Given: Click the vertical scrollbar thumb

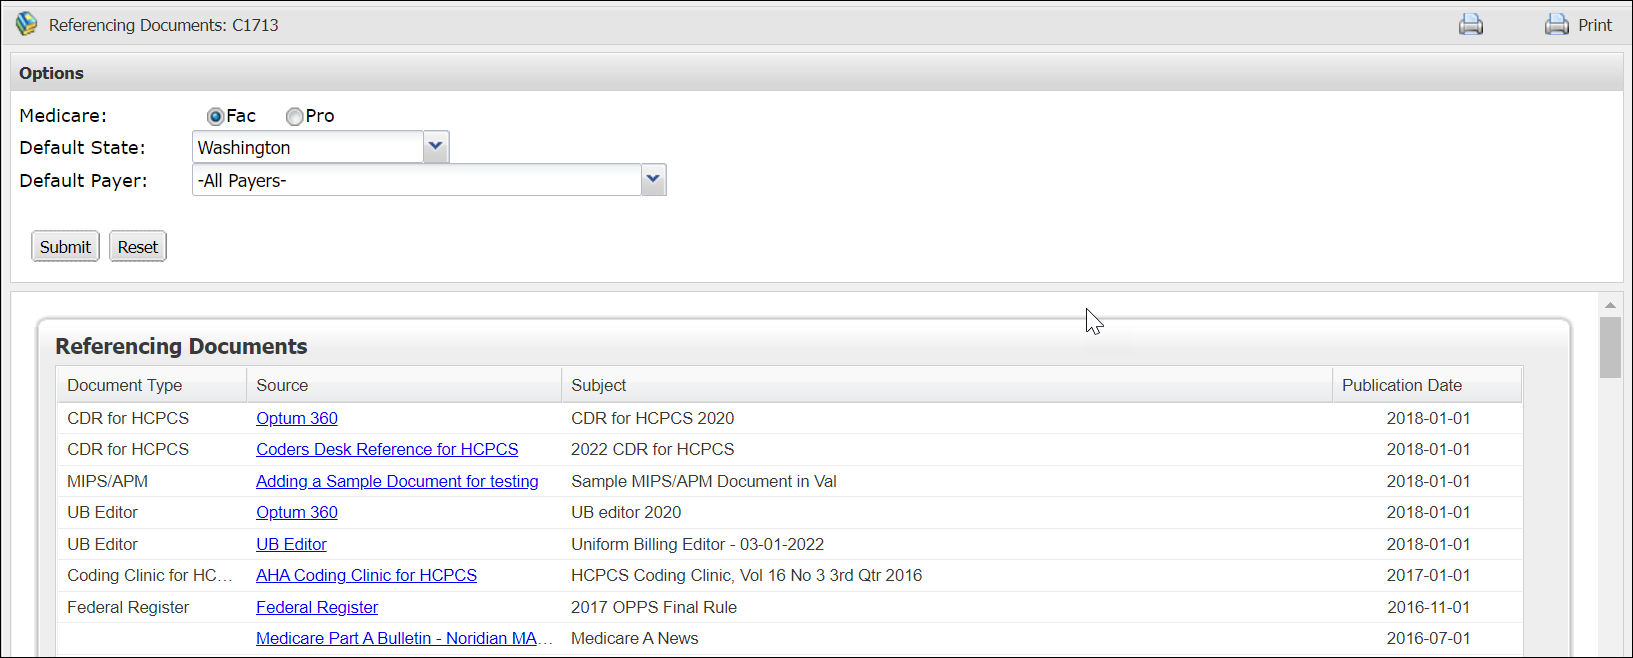Looking at the screenshot, I should (1610, 347).
